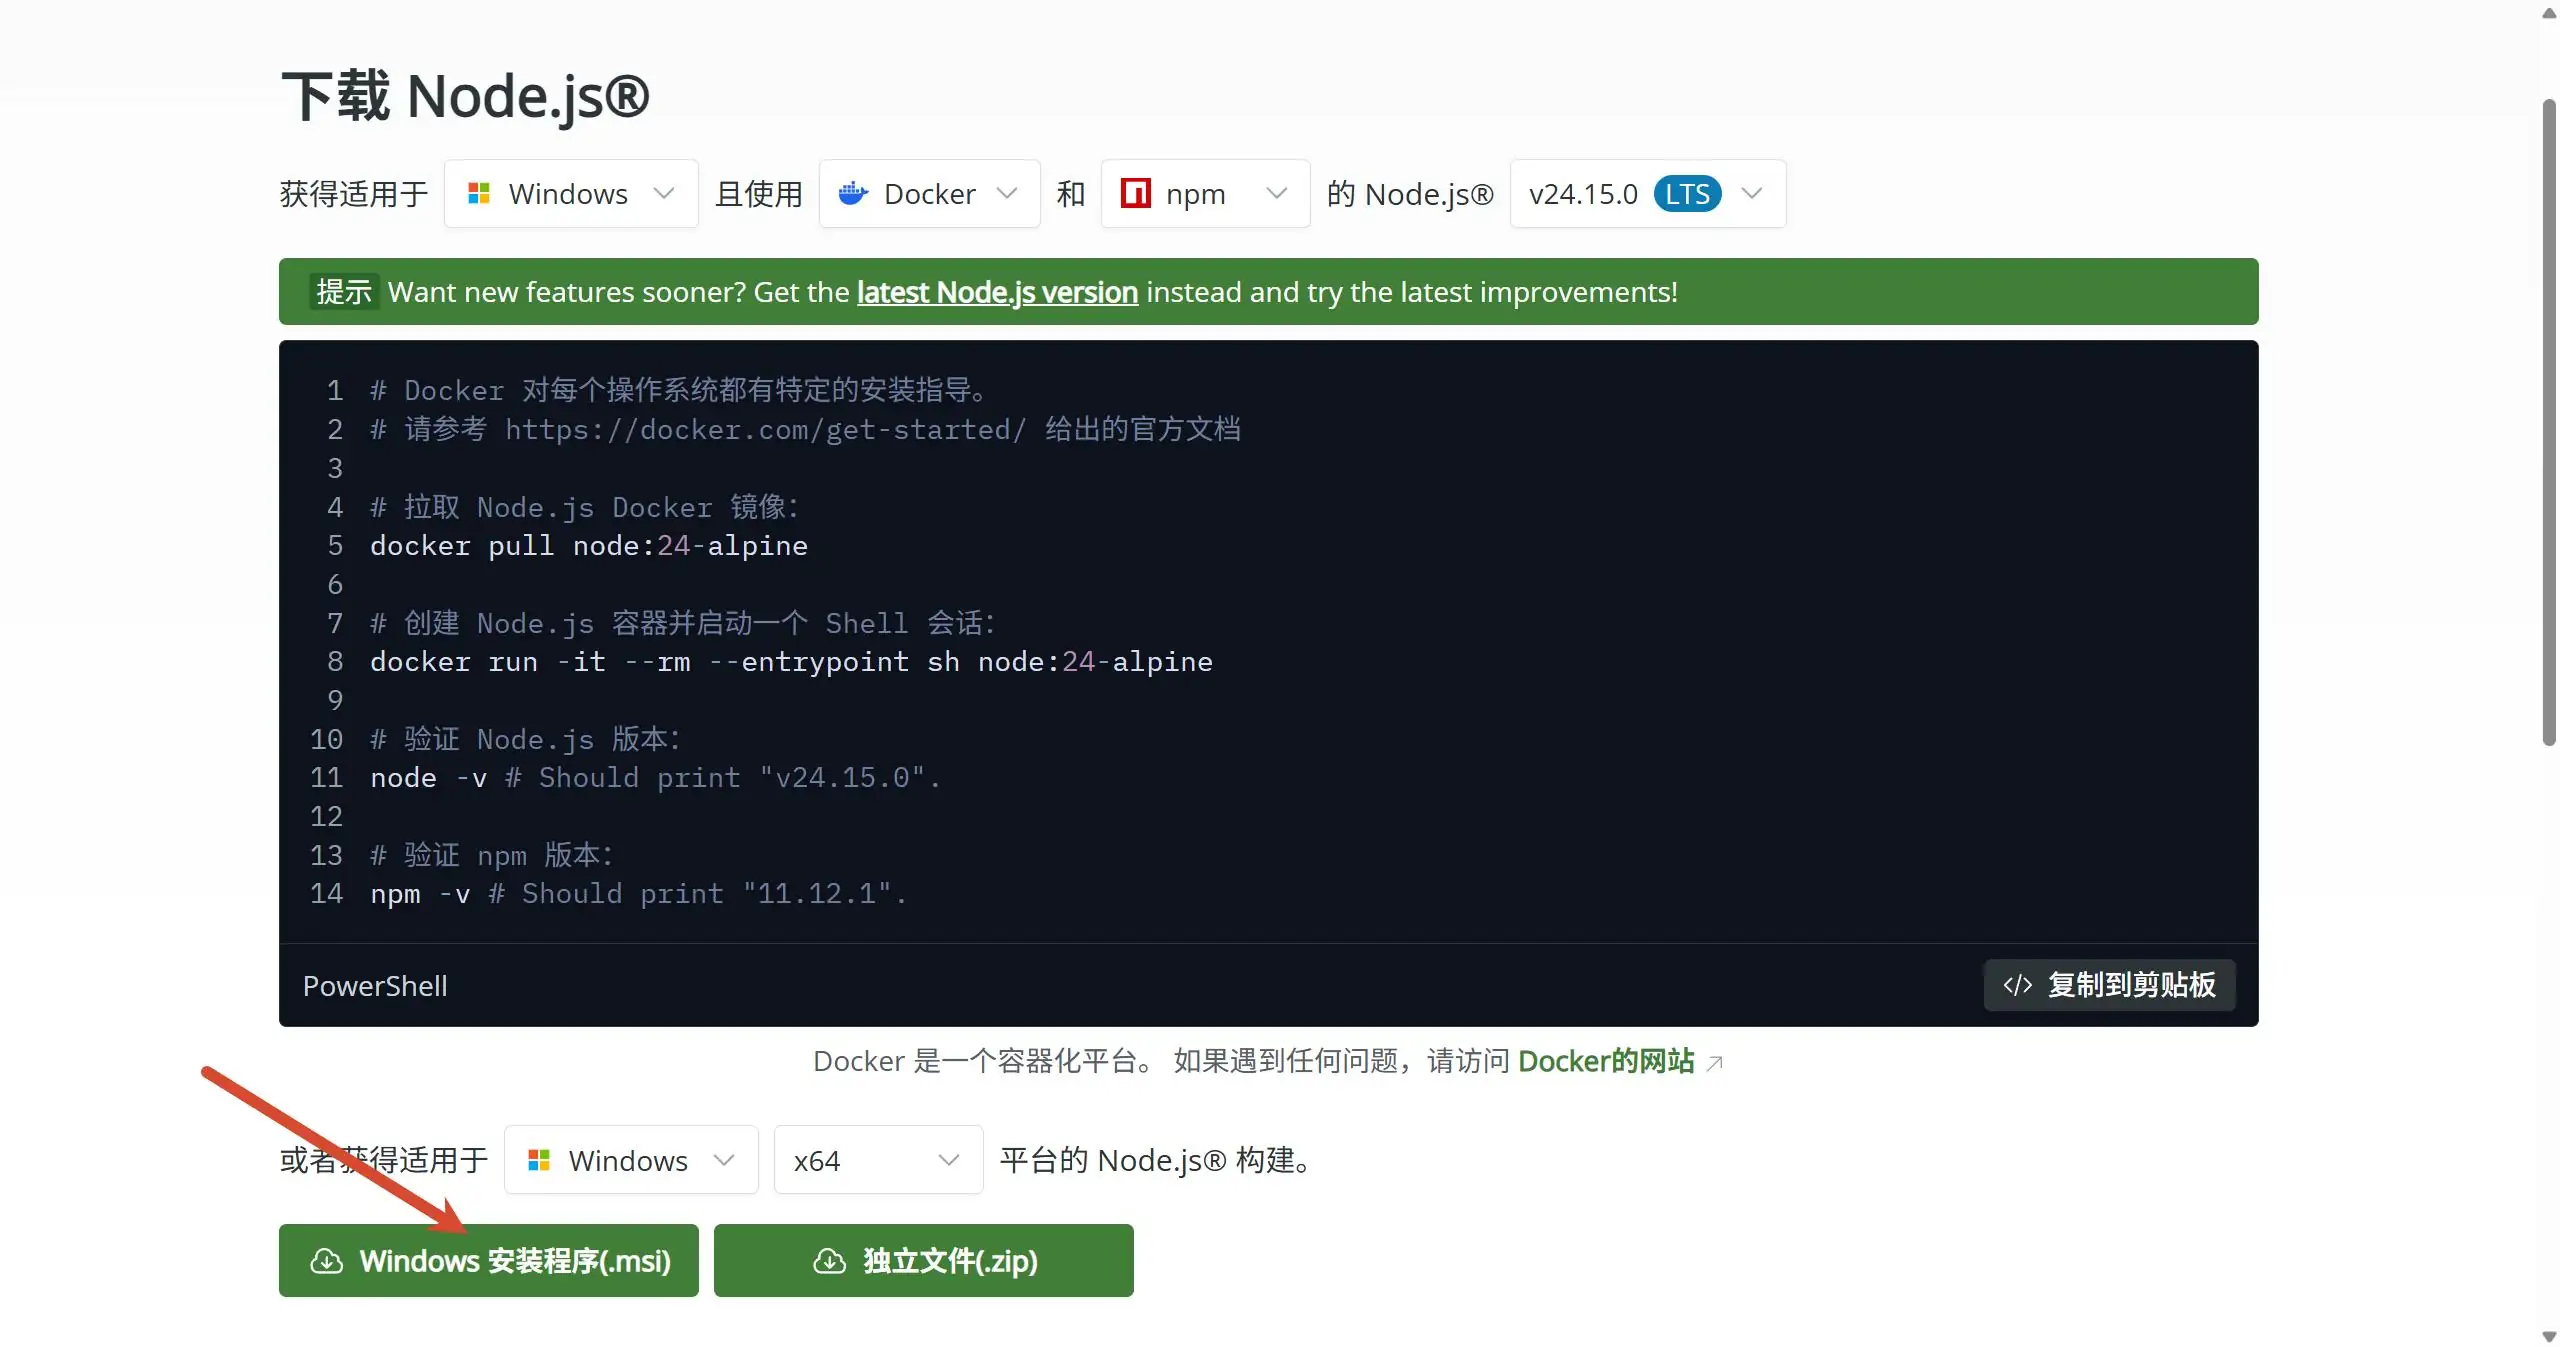Click chevron of the Docker dropdown
The width and height of the screenshot is (2560, 1347).
[1007, 193]
